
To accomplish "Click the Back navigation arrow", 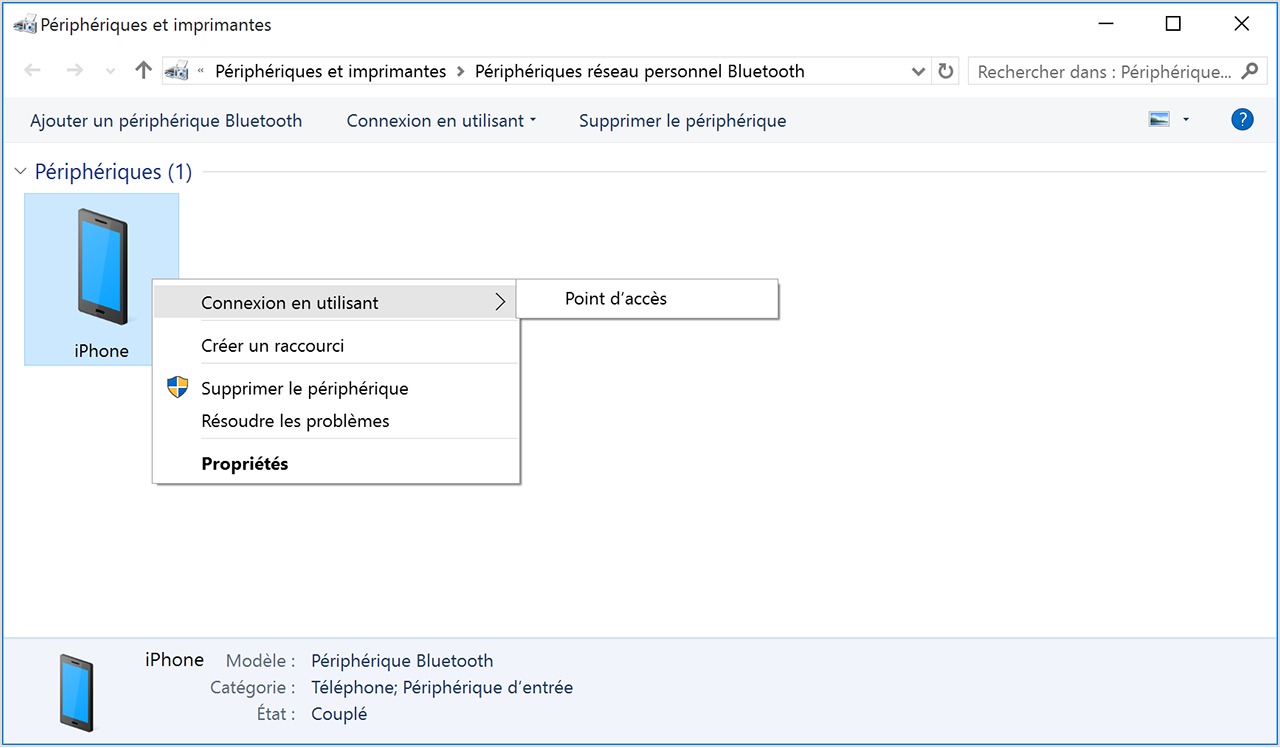I will coord(32,71).
